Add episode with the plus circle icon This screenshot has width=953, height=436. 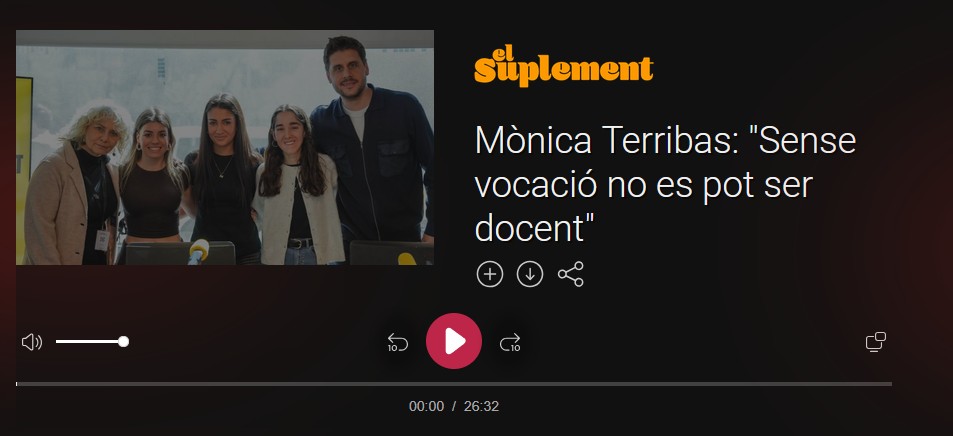pyautogui.click(x=490, y=274)
